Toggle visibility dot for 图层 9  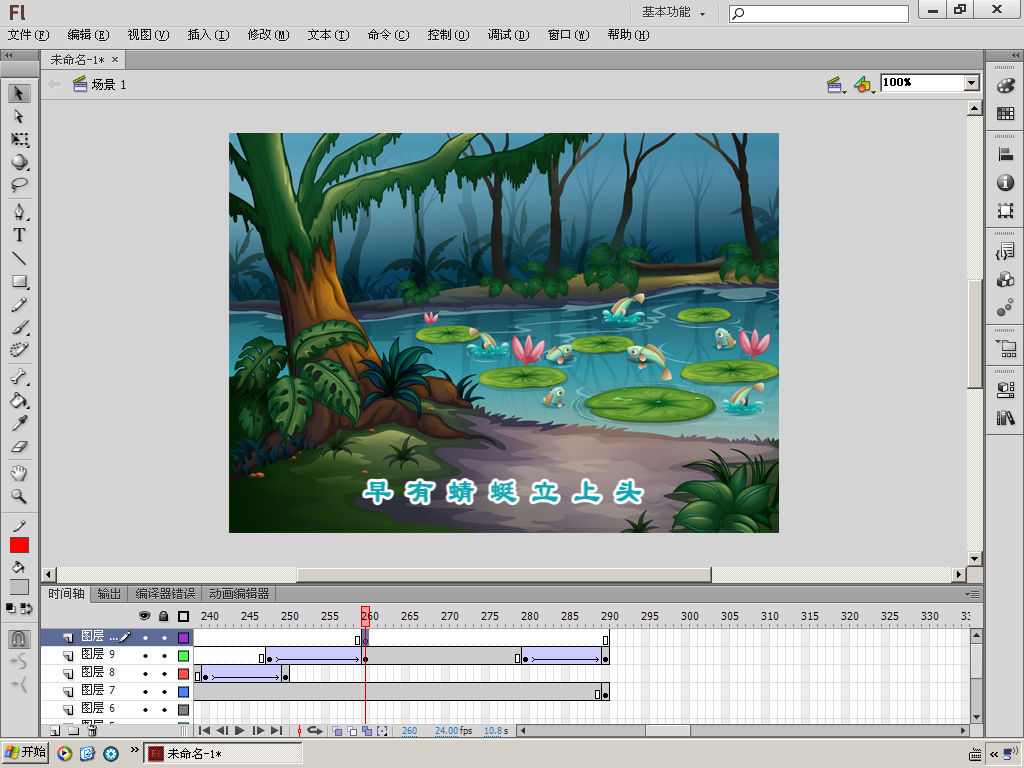click(x=145, y=656)
